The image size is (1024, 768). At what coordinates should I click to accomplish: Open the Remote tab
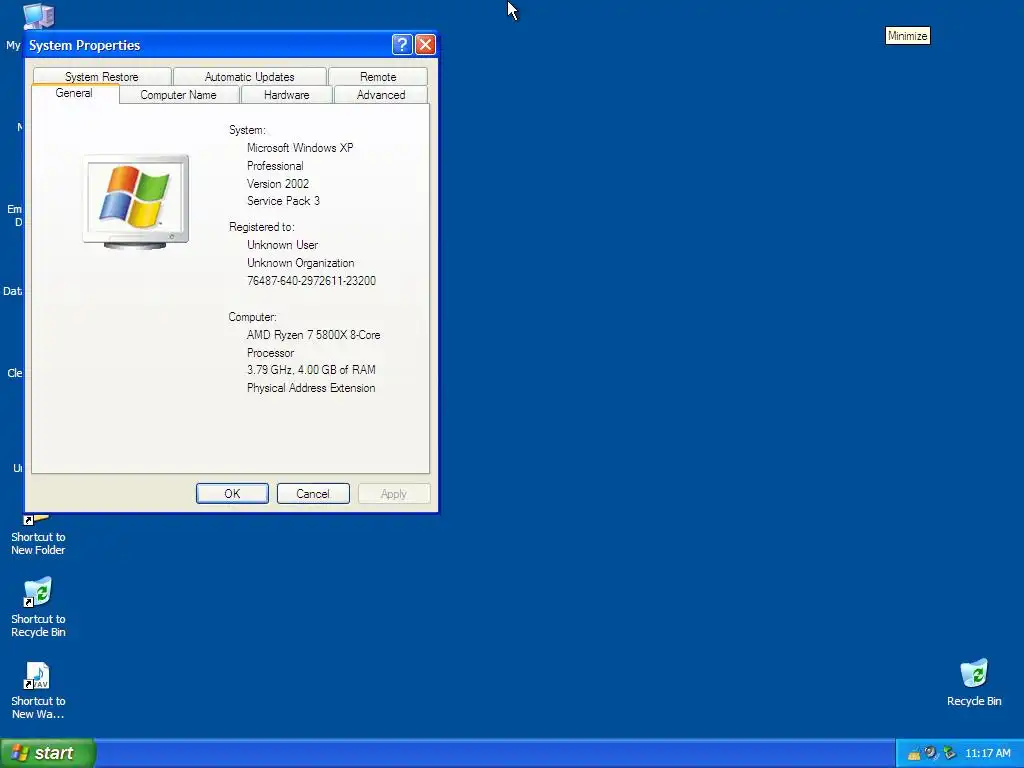coord(378,76)
